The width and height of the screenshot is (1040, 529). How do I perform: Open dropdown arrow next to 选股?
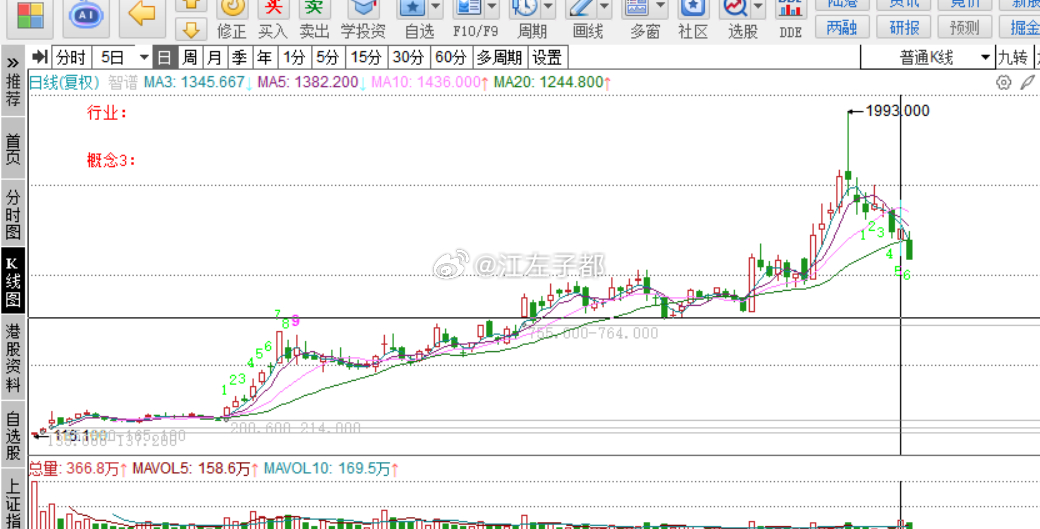[757, 8]
